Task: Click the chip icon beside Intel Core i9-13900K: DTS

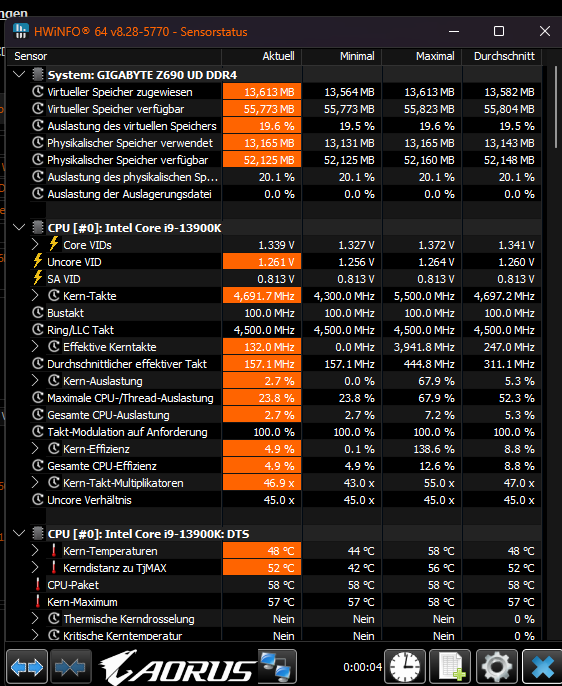Action: (x=38, y=533)
